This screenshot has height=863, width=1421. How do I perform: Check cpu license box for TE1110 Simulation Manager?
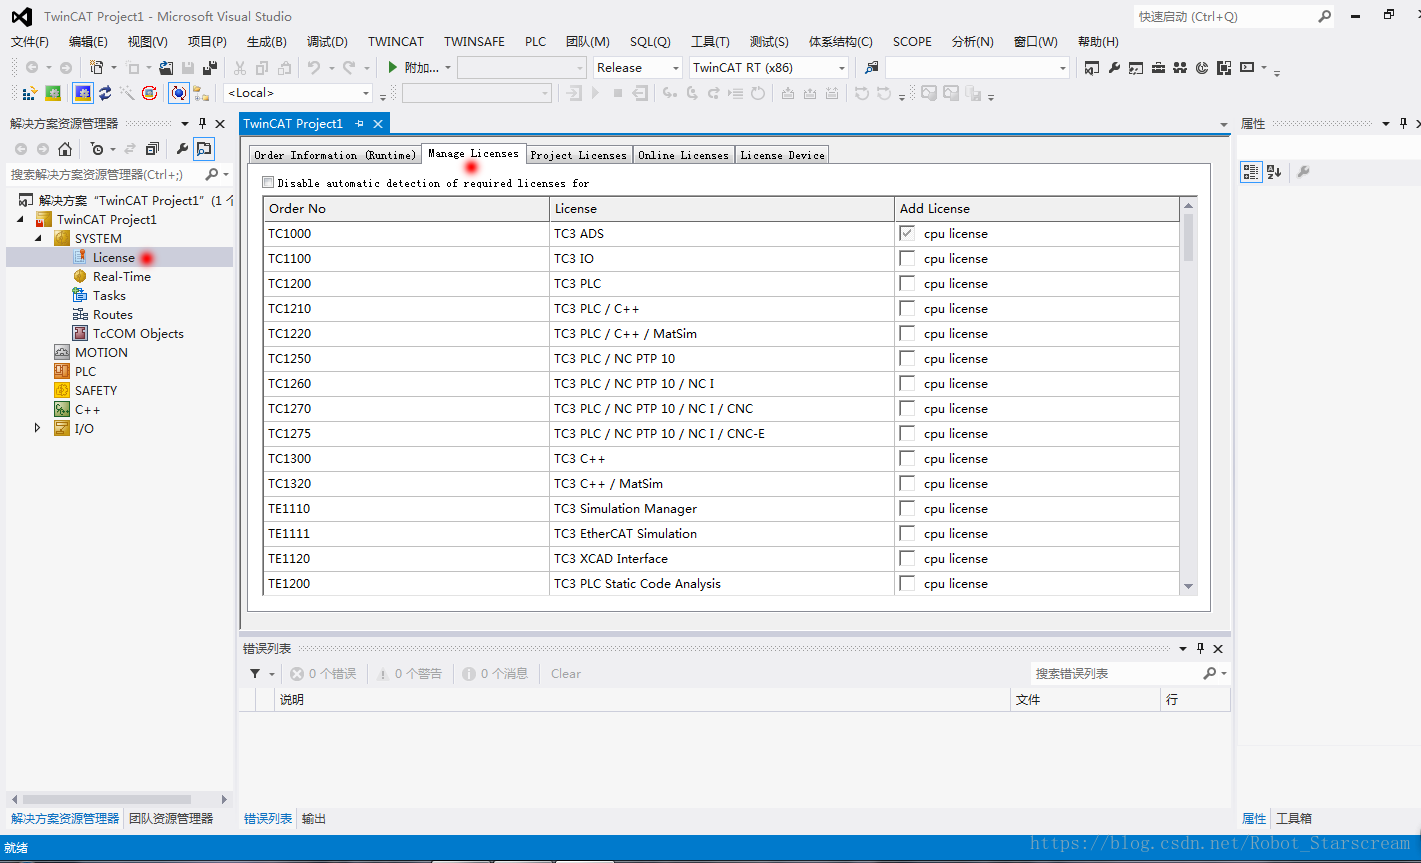(x=907, y=508)
